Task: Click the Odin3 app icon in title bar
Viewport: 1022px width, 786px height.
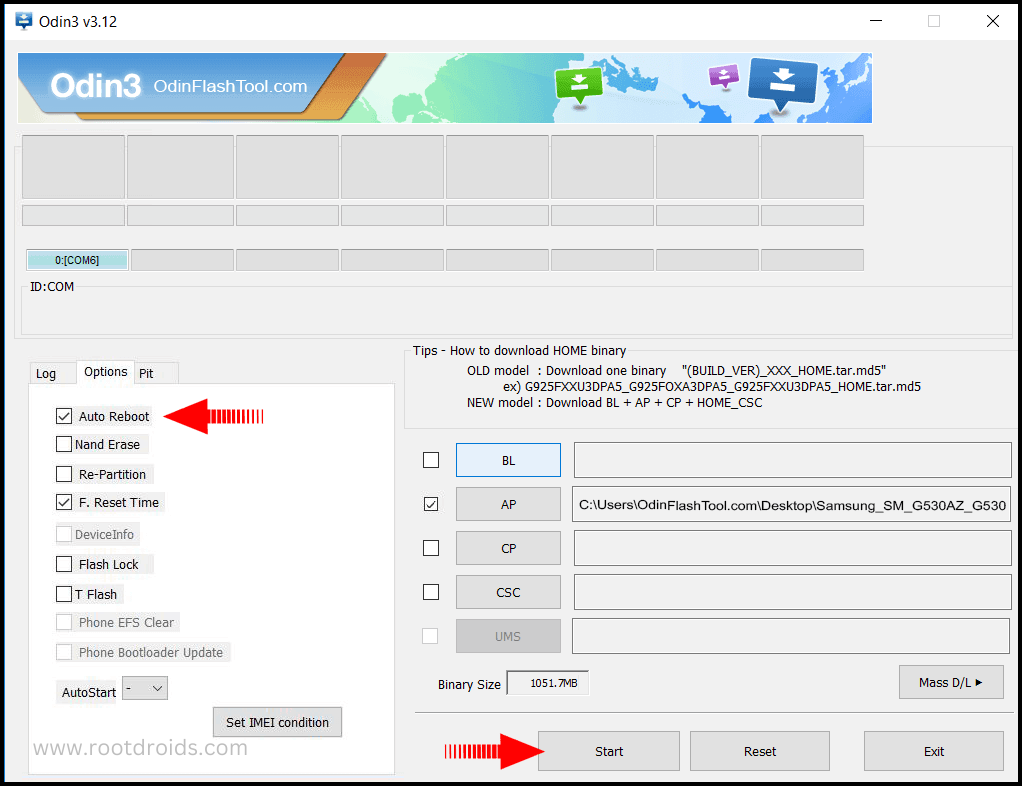Action: click(x=23, y=21)
